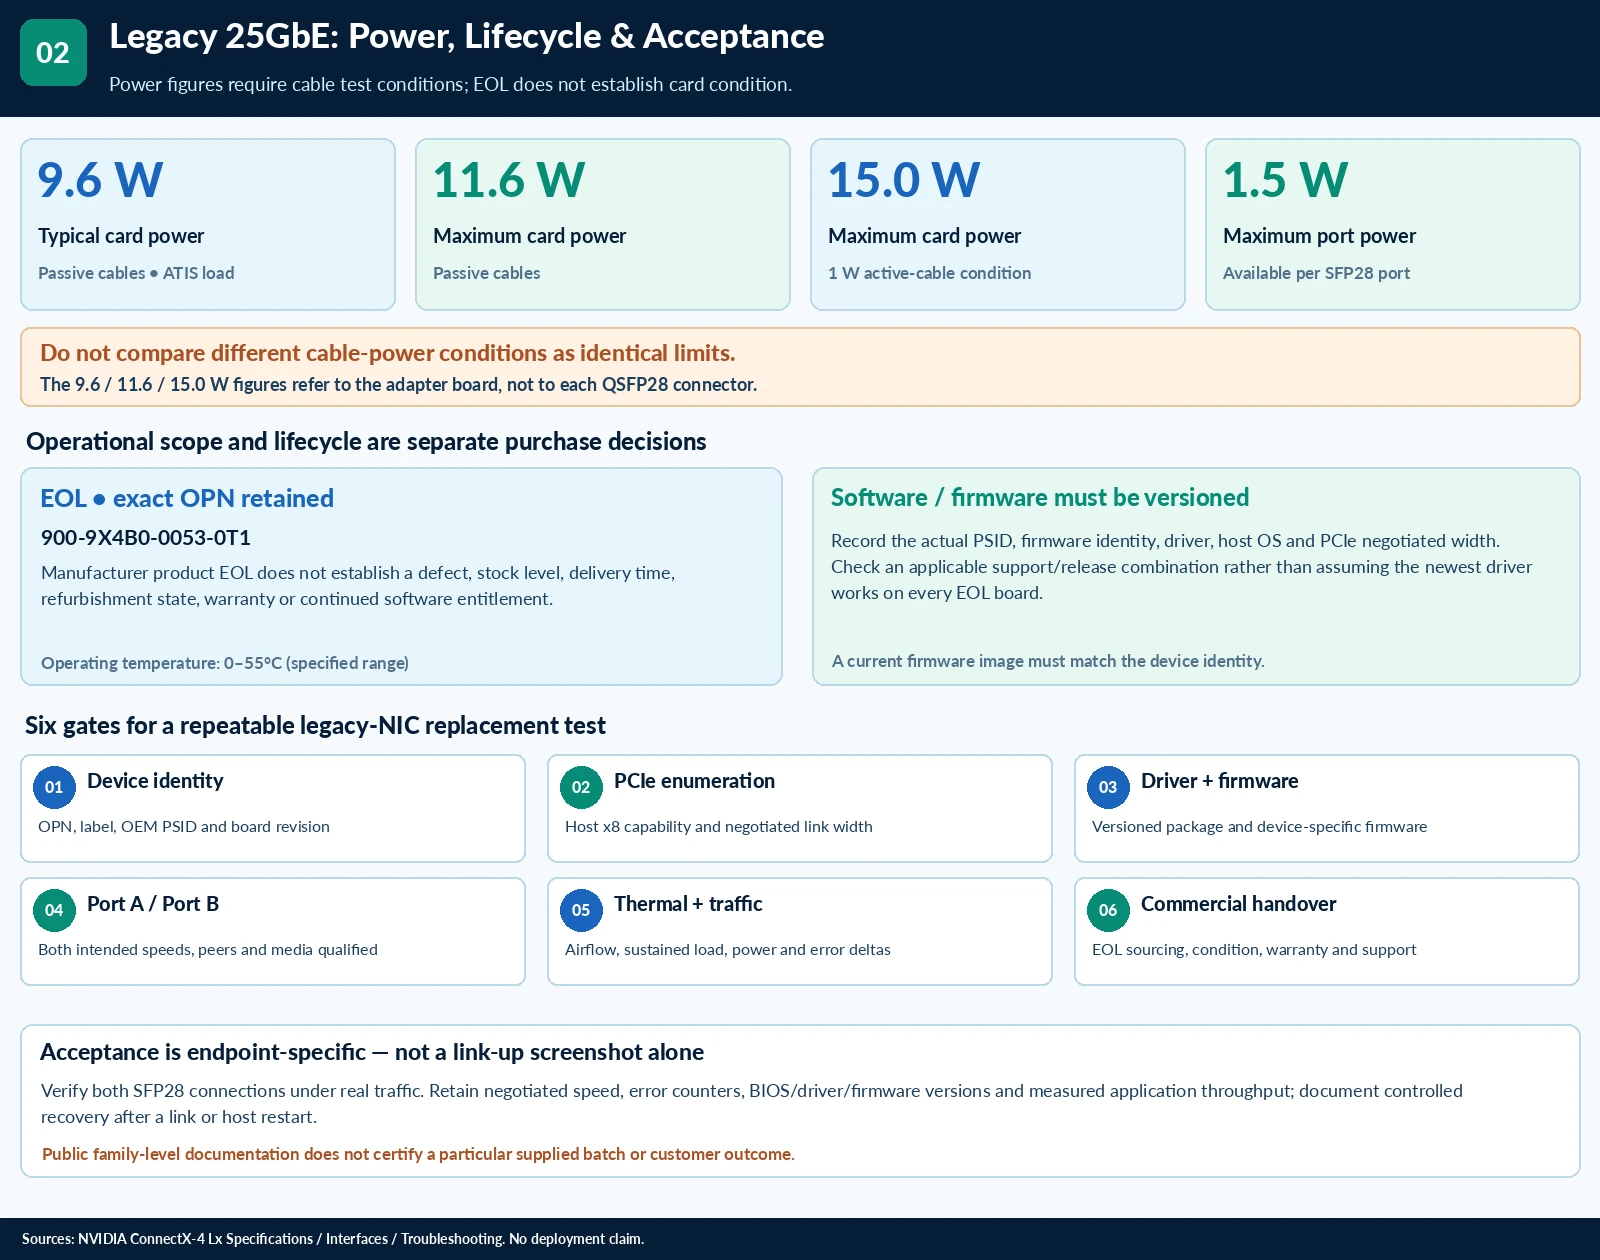Click the 03 badge beside Driver + firmware
This screenshot has height=1260, width=1600.
[1108, 787]
